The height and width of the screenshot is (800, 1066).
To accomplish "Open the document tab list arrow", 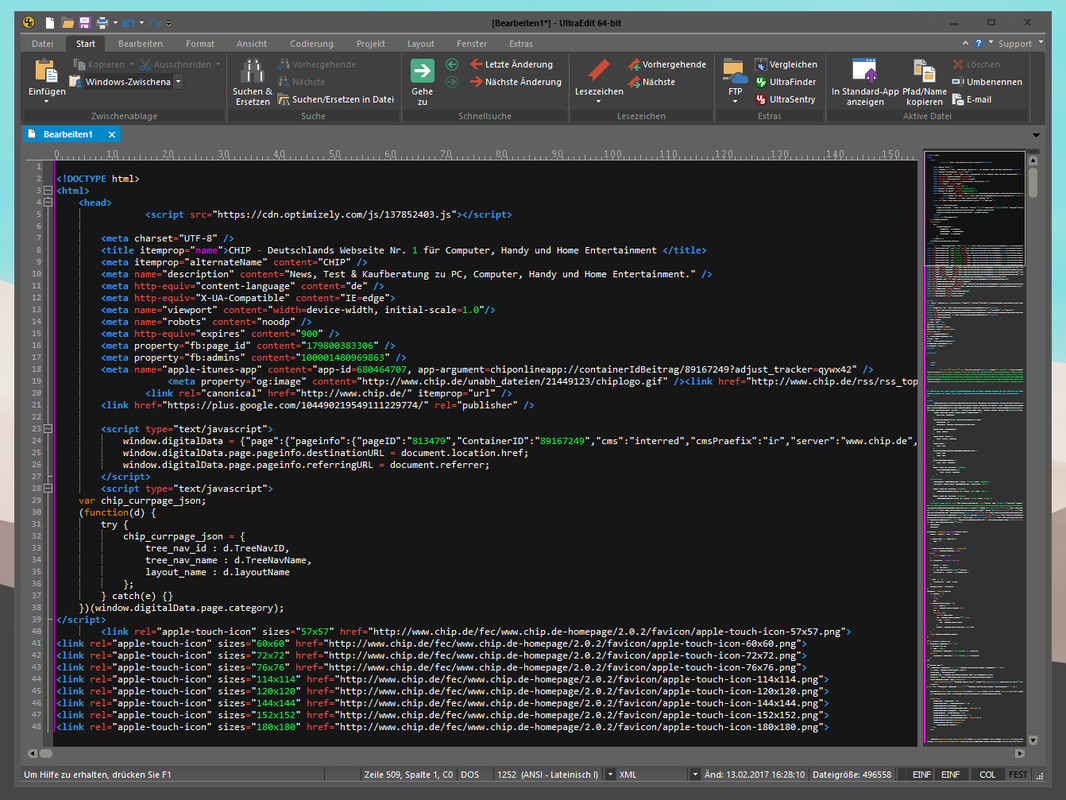I will click(x=1036, y=135).
